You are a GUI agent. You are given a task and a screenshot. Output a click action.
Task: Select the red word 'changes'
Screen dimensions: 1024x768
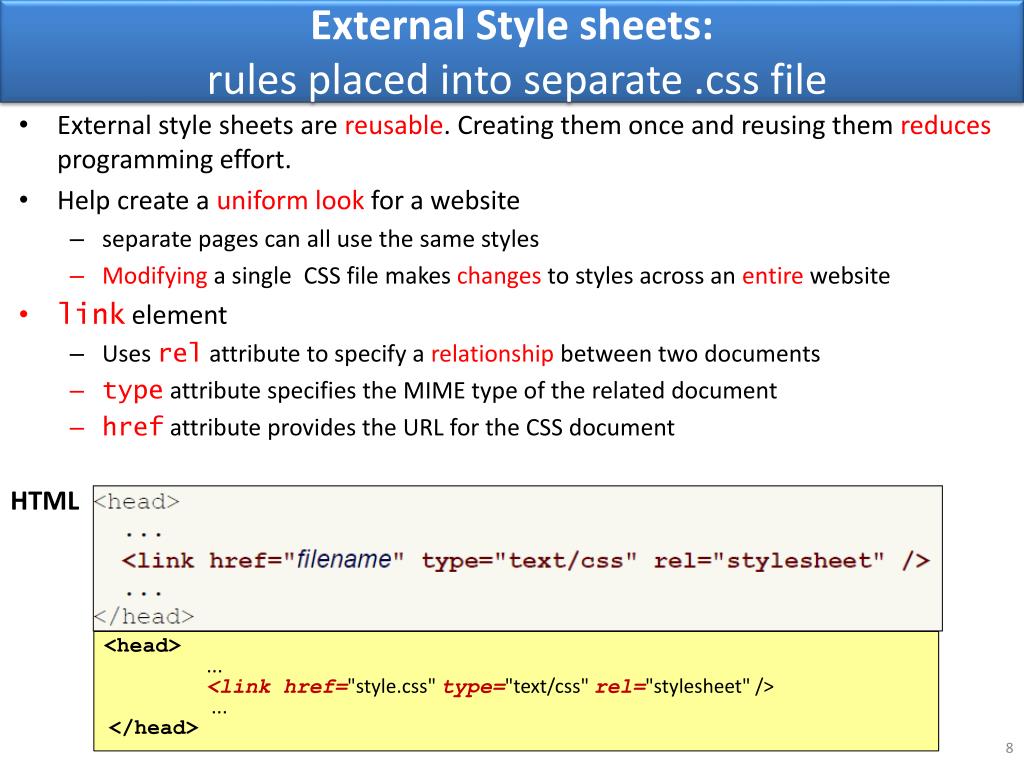pos(499,276)
